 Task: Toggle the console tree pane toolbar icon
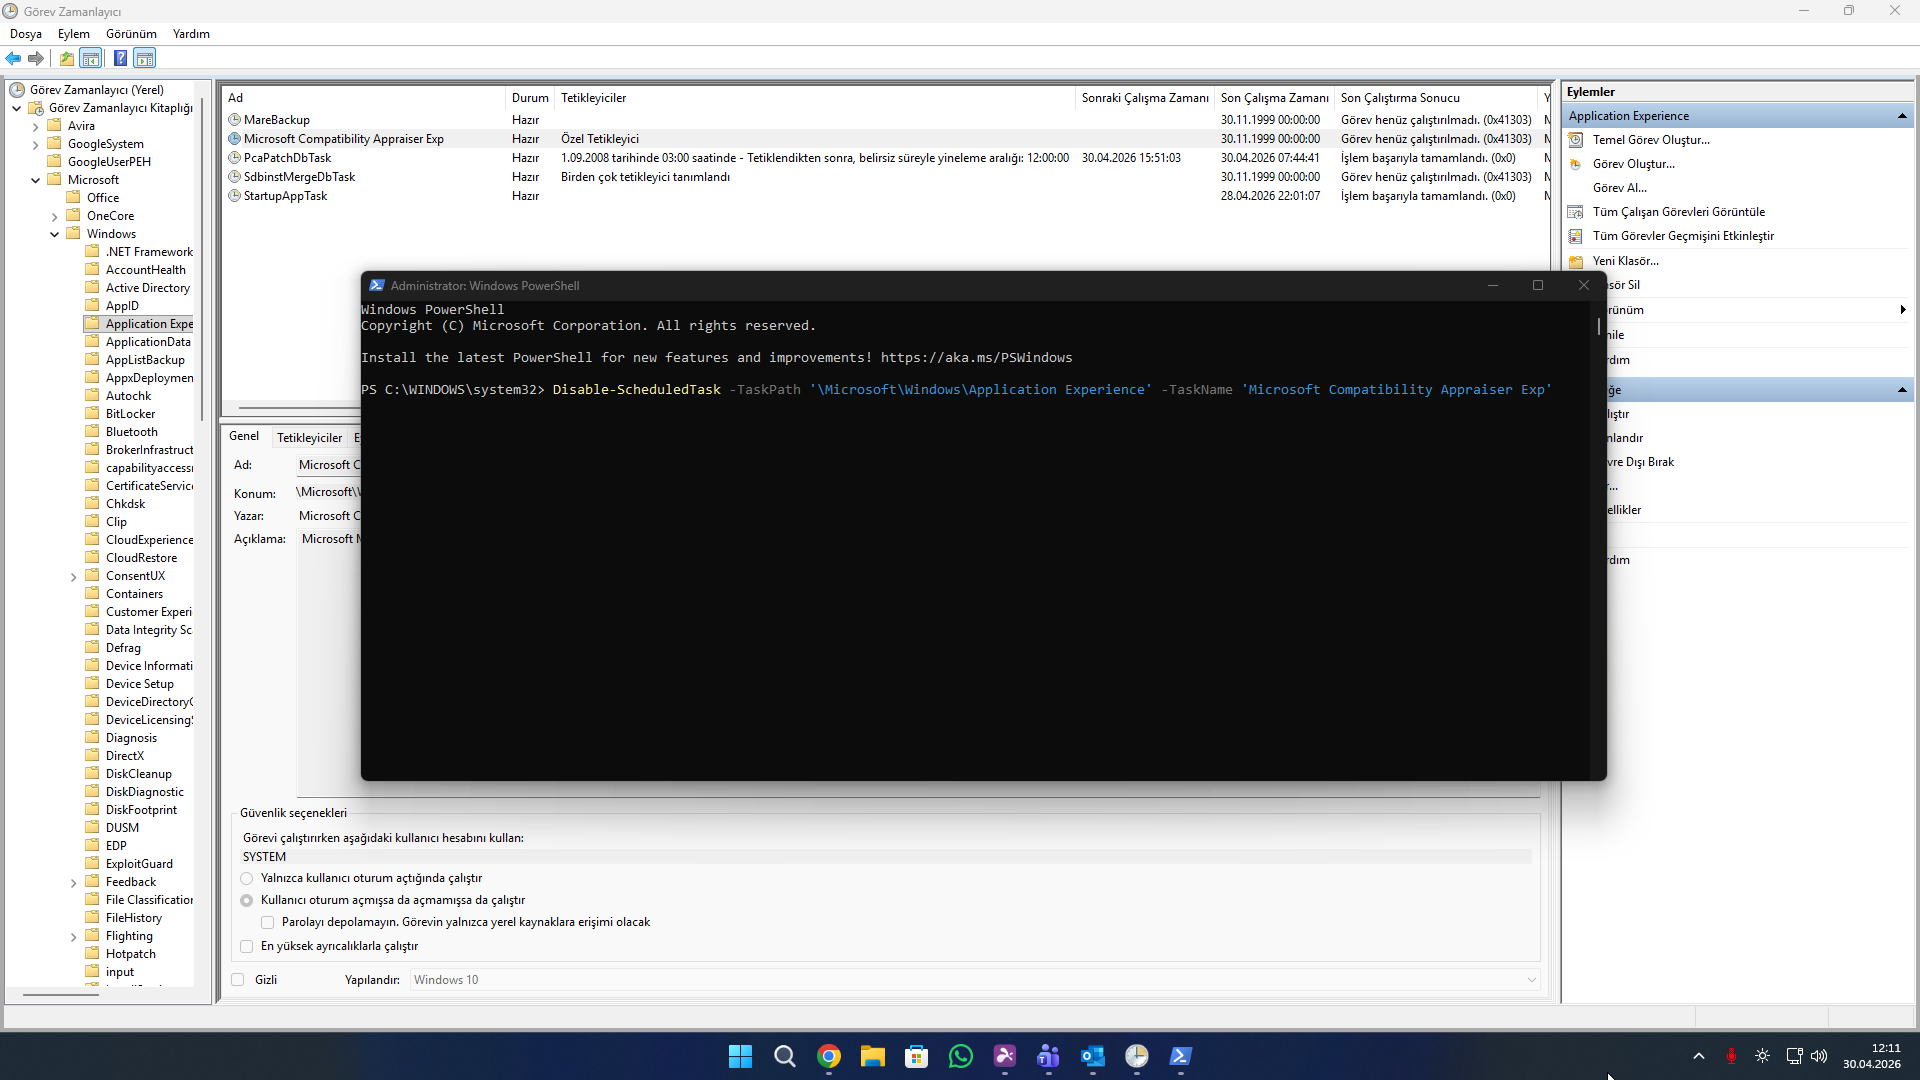click(91, 58)
